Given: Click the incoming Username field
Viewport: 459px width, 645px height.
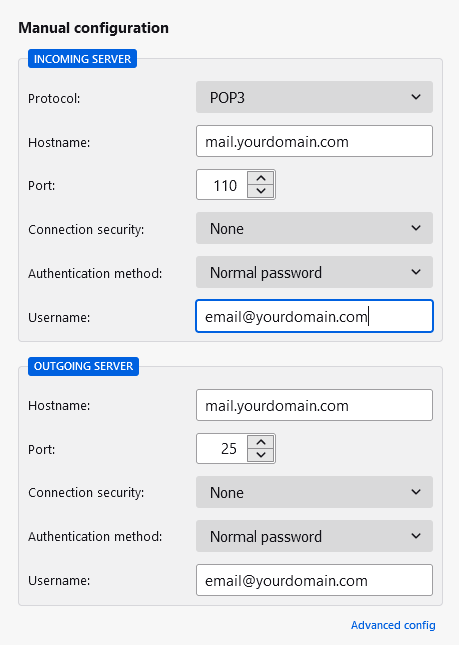Looking at the screenshot, I should tap(314, 316).
